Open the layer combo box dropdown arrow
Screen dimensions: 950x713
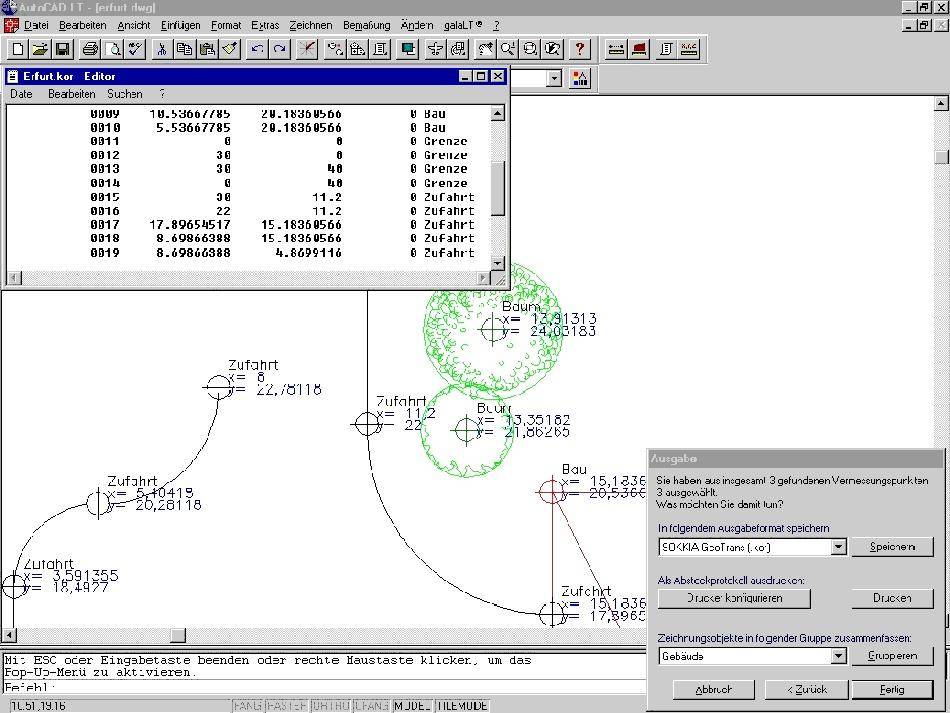(554, 79)
